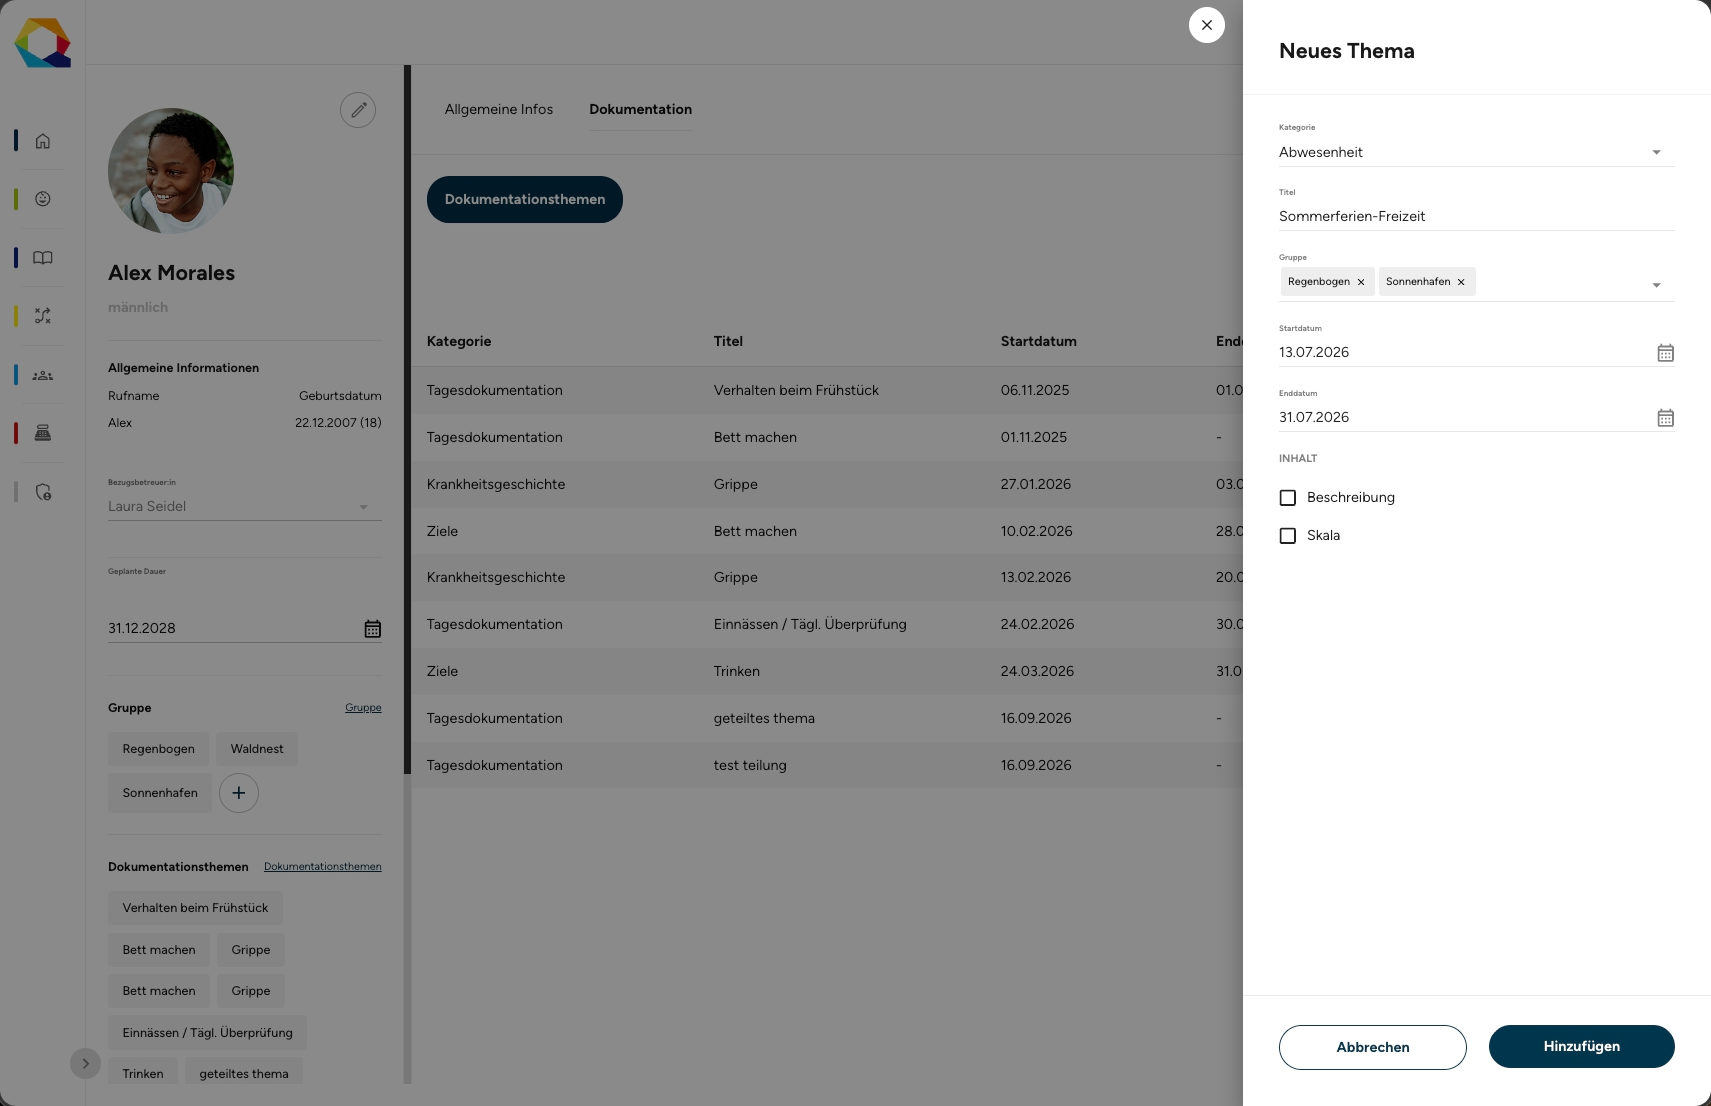The height and width of the screenshot is (1106, 1711).
Task: Expand the Kategorie dropdown
Action: [x=1476, y=152]
